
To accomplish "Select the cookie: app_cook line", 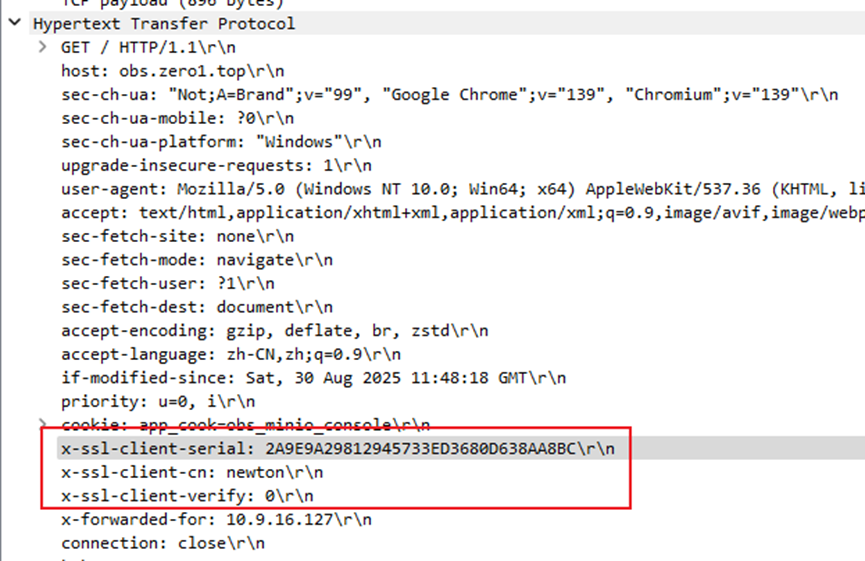I will [x=245, y=425].
